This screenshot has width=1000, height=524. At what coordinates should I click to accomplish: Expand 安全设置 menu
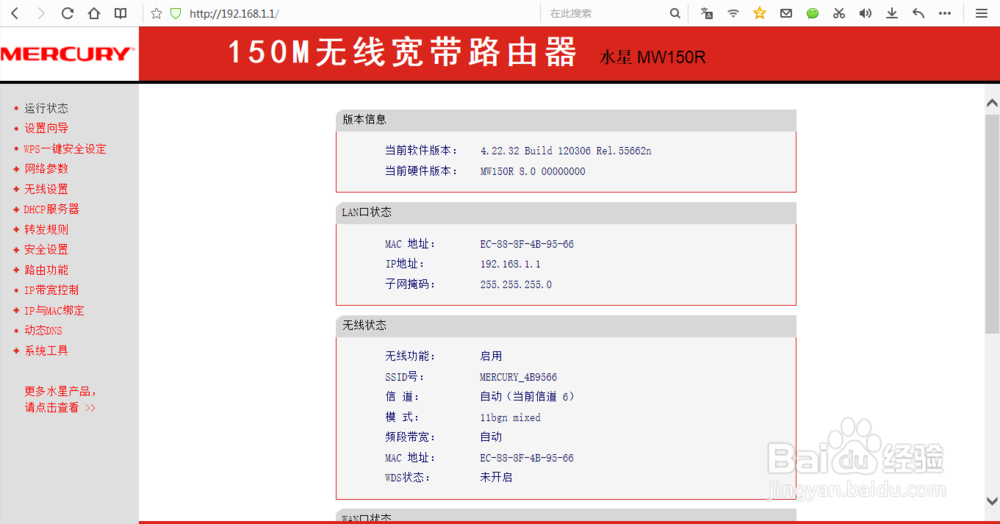[46, 249]
